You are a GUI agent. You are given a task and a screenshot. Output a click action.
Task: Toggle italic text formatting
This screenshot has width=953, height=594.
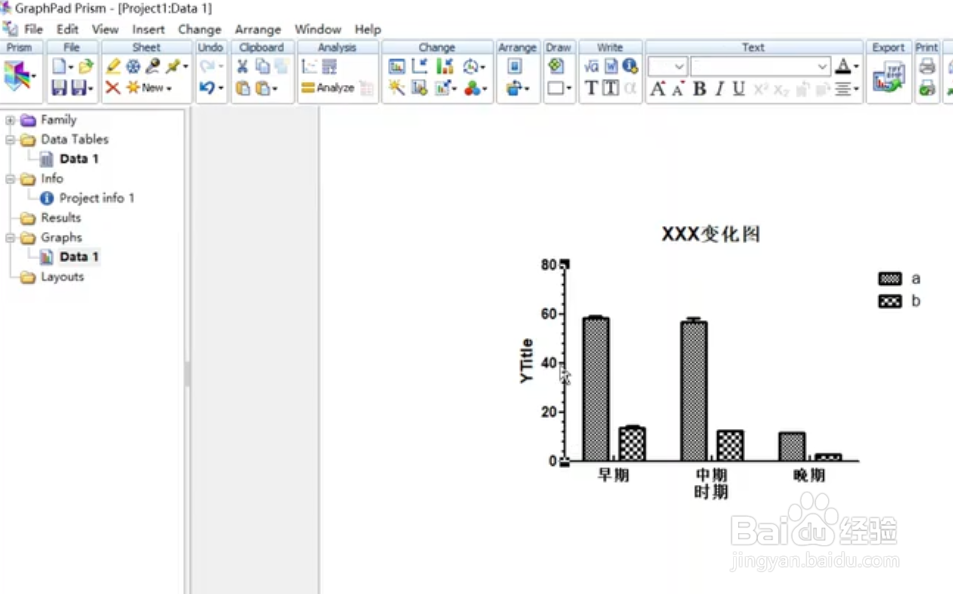(719, 89)
